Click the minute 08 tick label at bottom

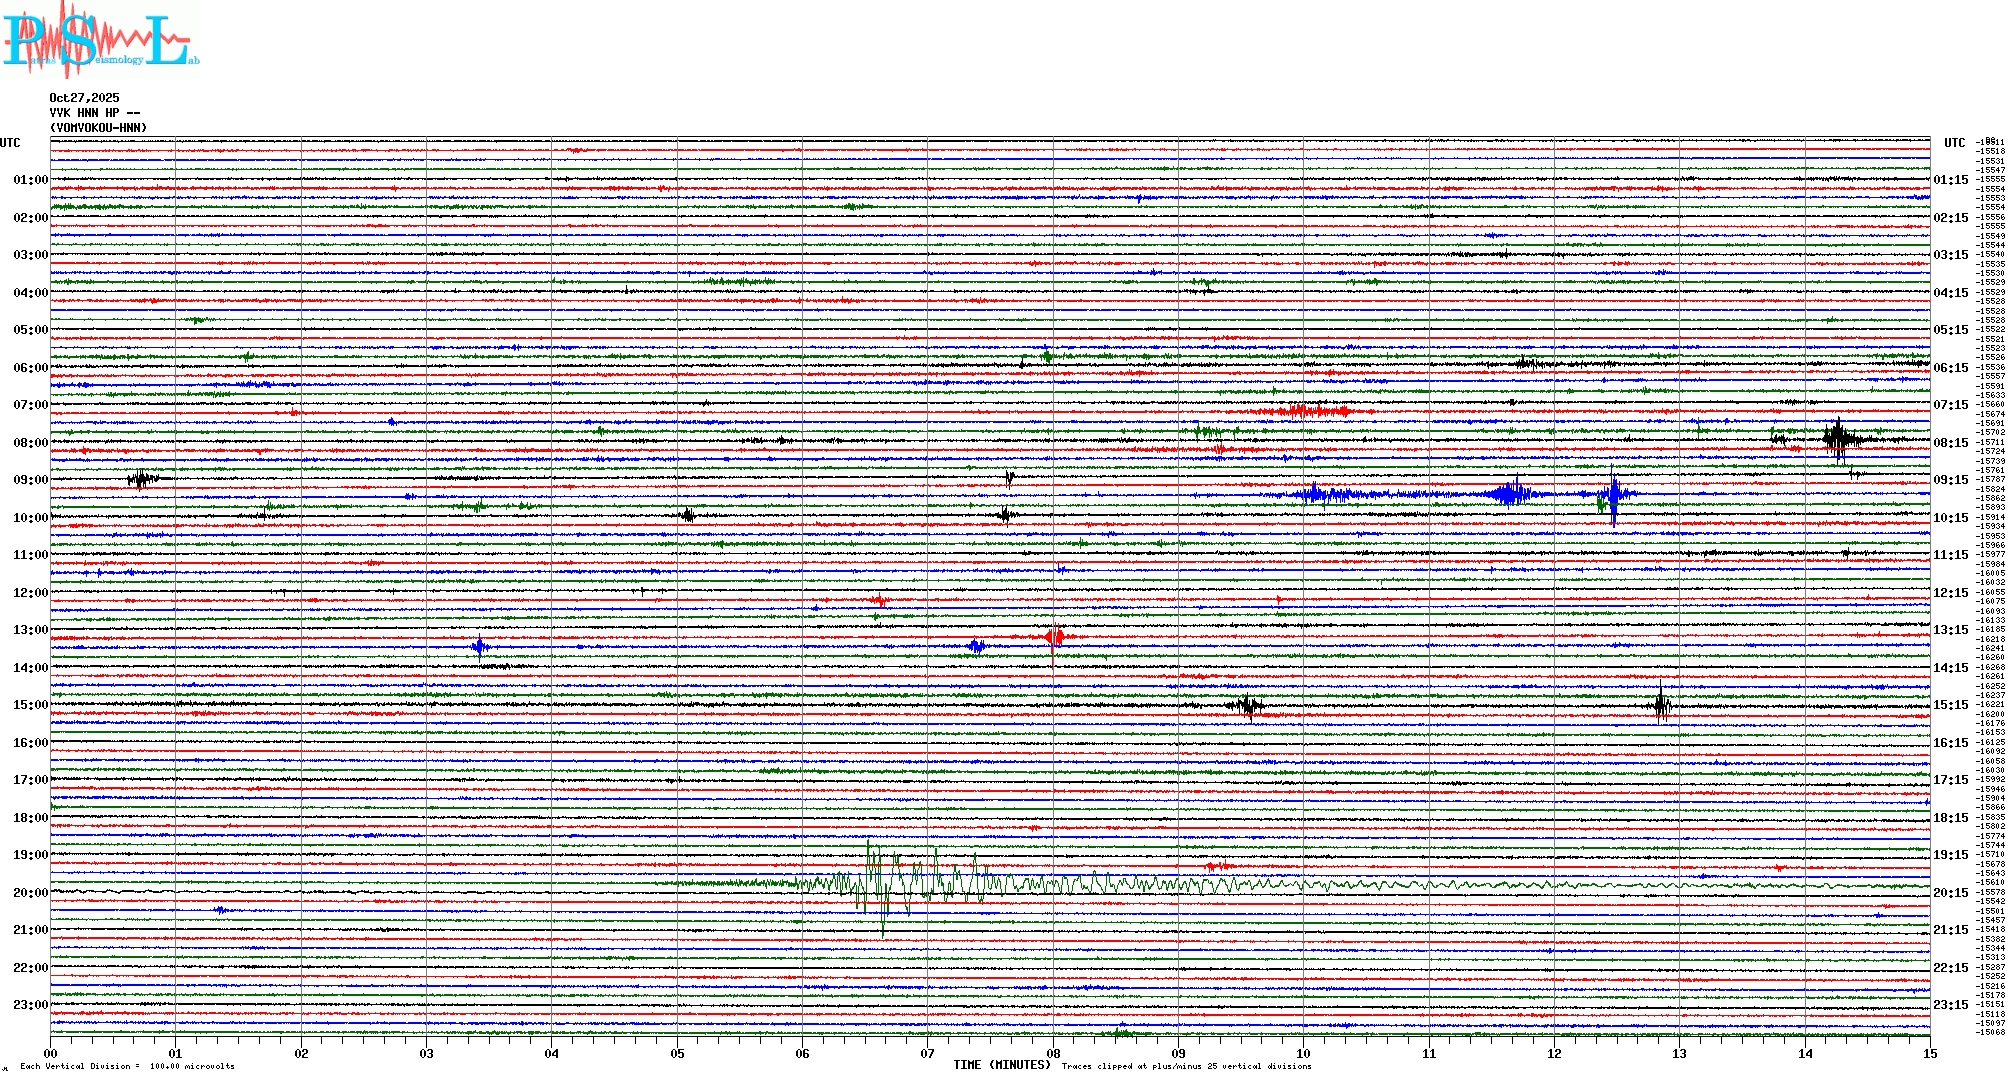[1053, 1053]
